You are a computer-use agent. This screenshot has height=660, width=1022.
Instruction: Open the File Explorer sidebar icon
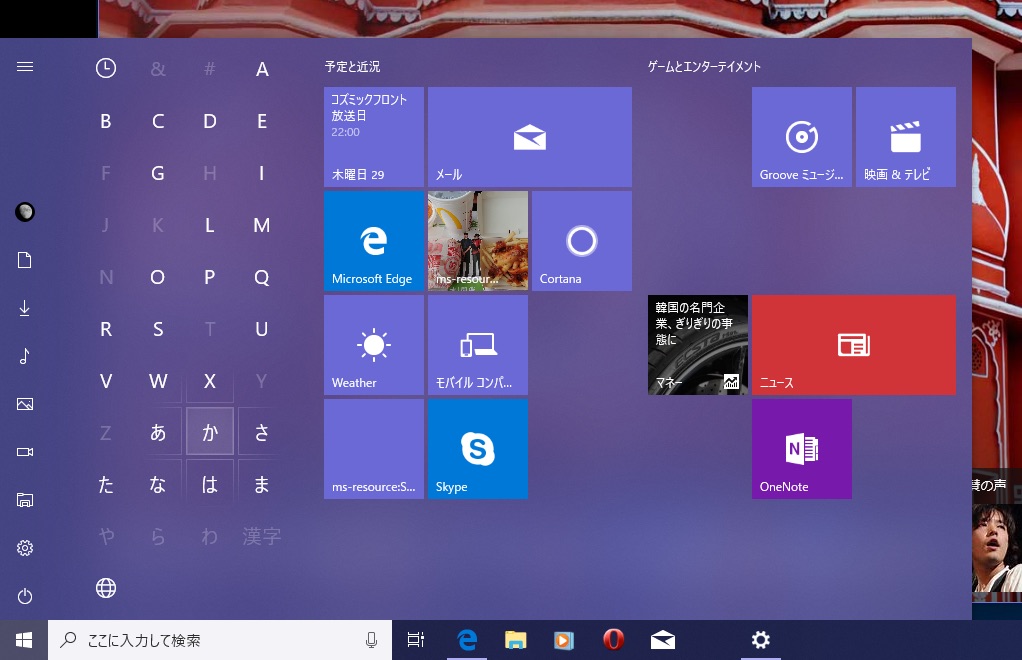tap(25, 500)
